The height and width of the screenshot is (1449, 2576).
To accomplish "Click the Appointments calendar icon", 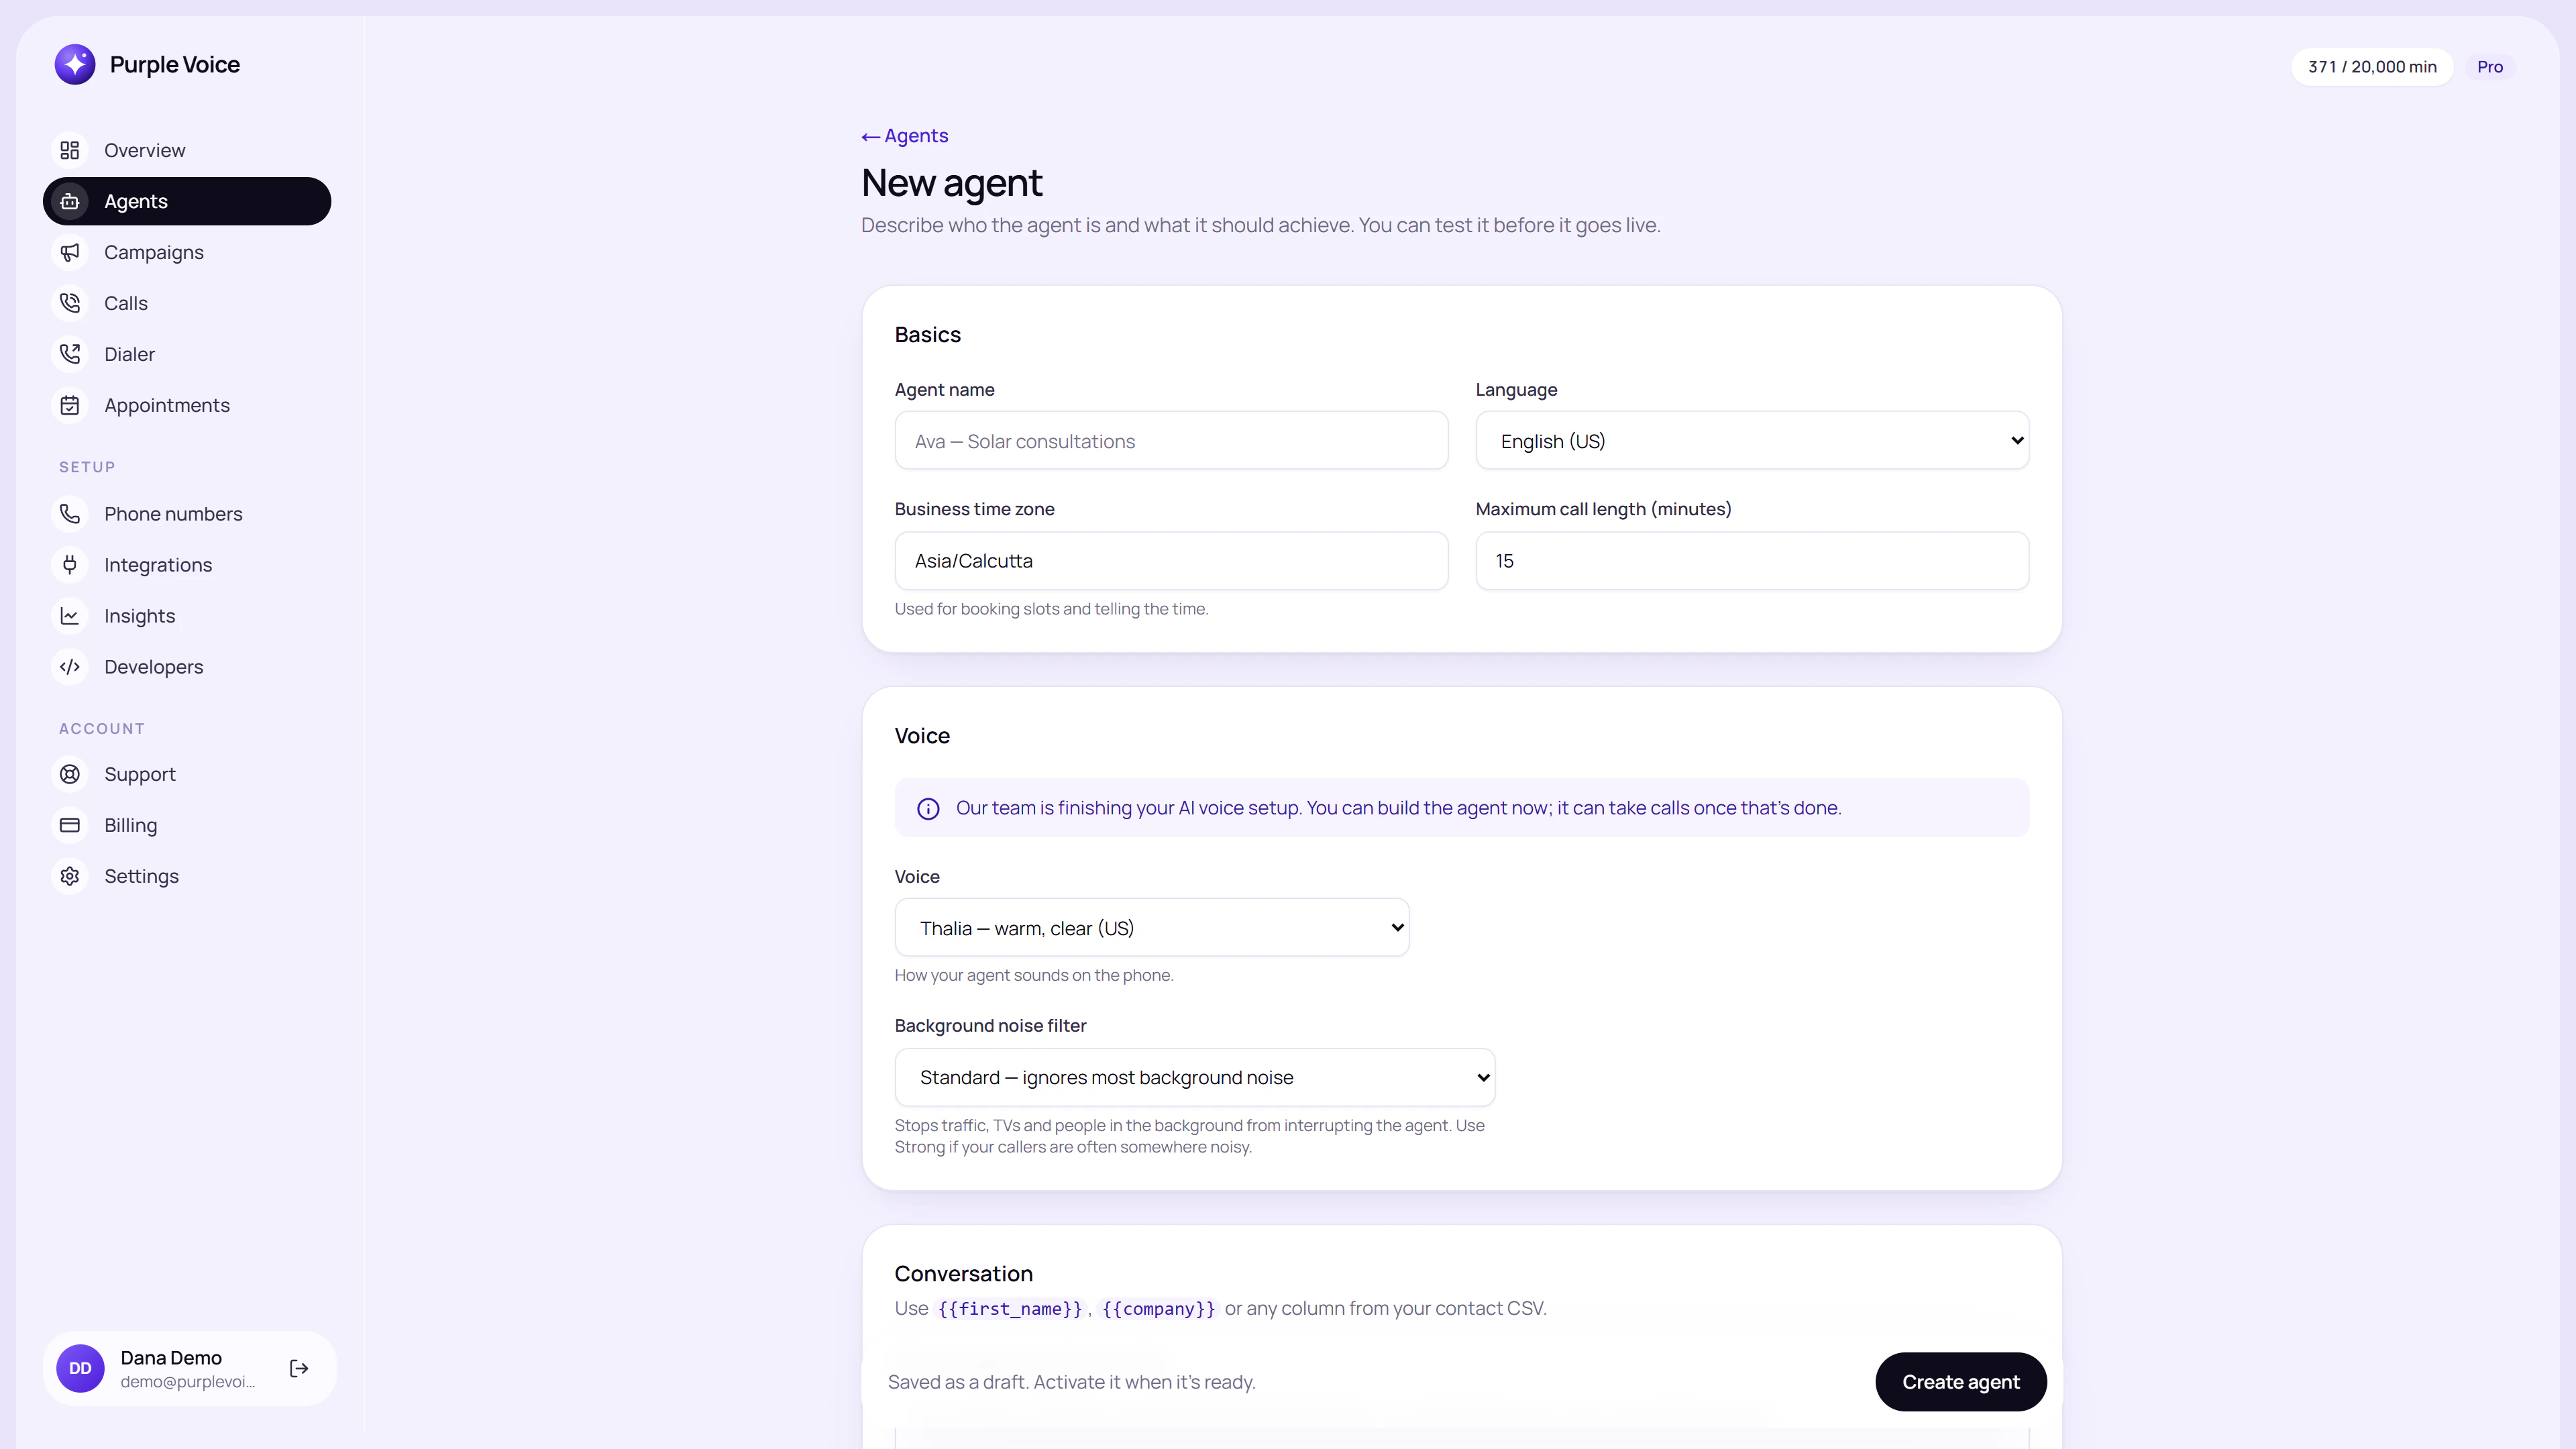I will click(70, 405).
